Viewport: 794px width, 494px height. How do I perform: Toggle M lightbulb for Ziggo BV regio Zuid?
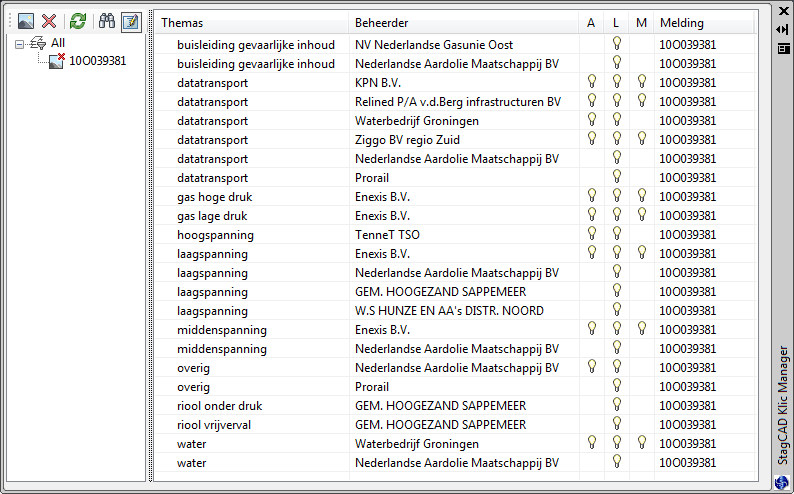(642, 139)
